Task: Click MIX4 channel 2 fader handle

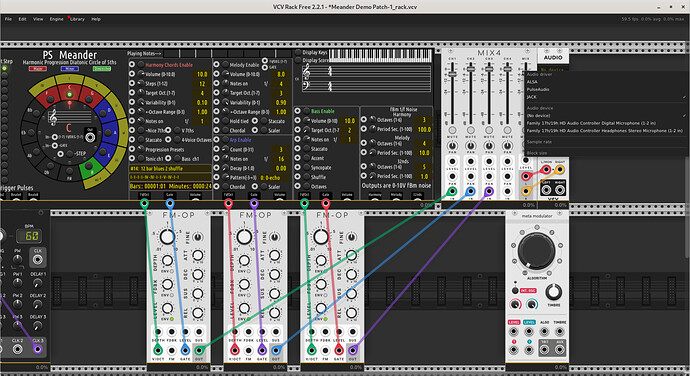Action: (x=471, y=68)
